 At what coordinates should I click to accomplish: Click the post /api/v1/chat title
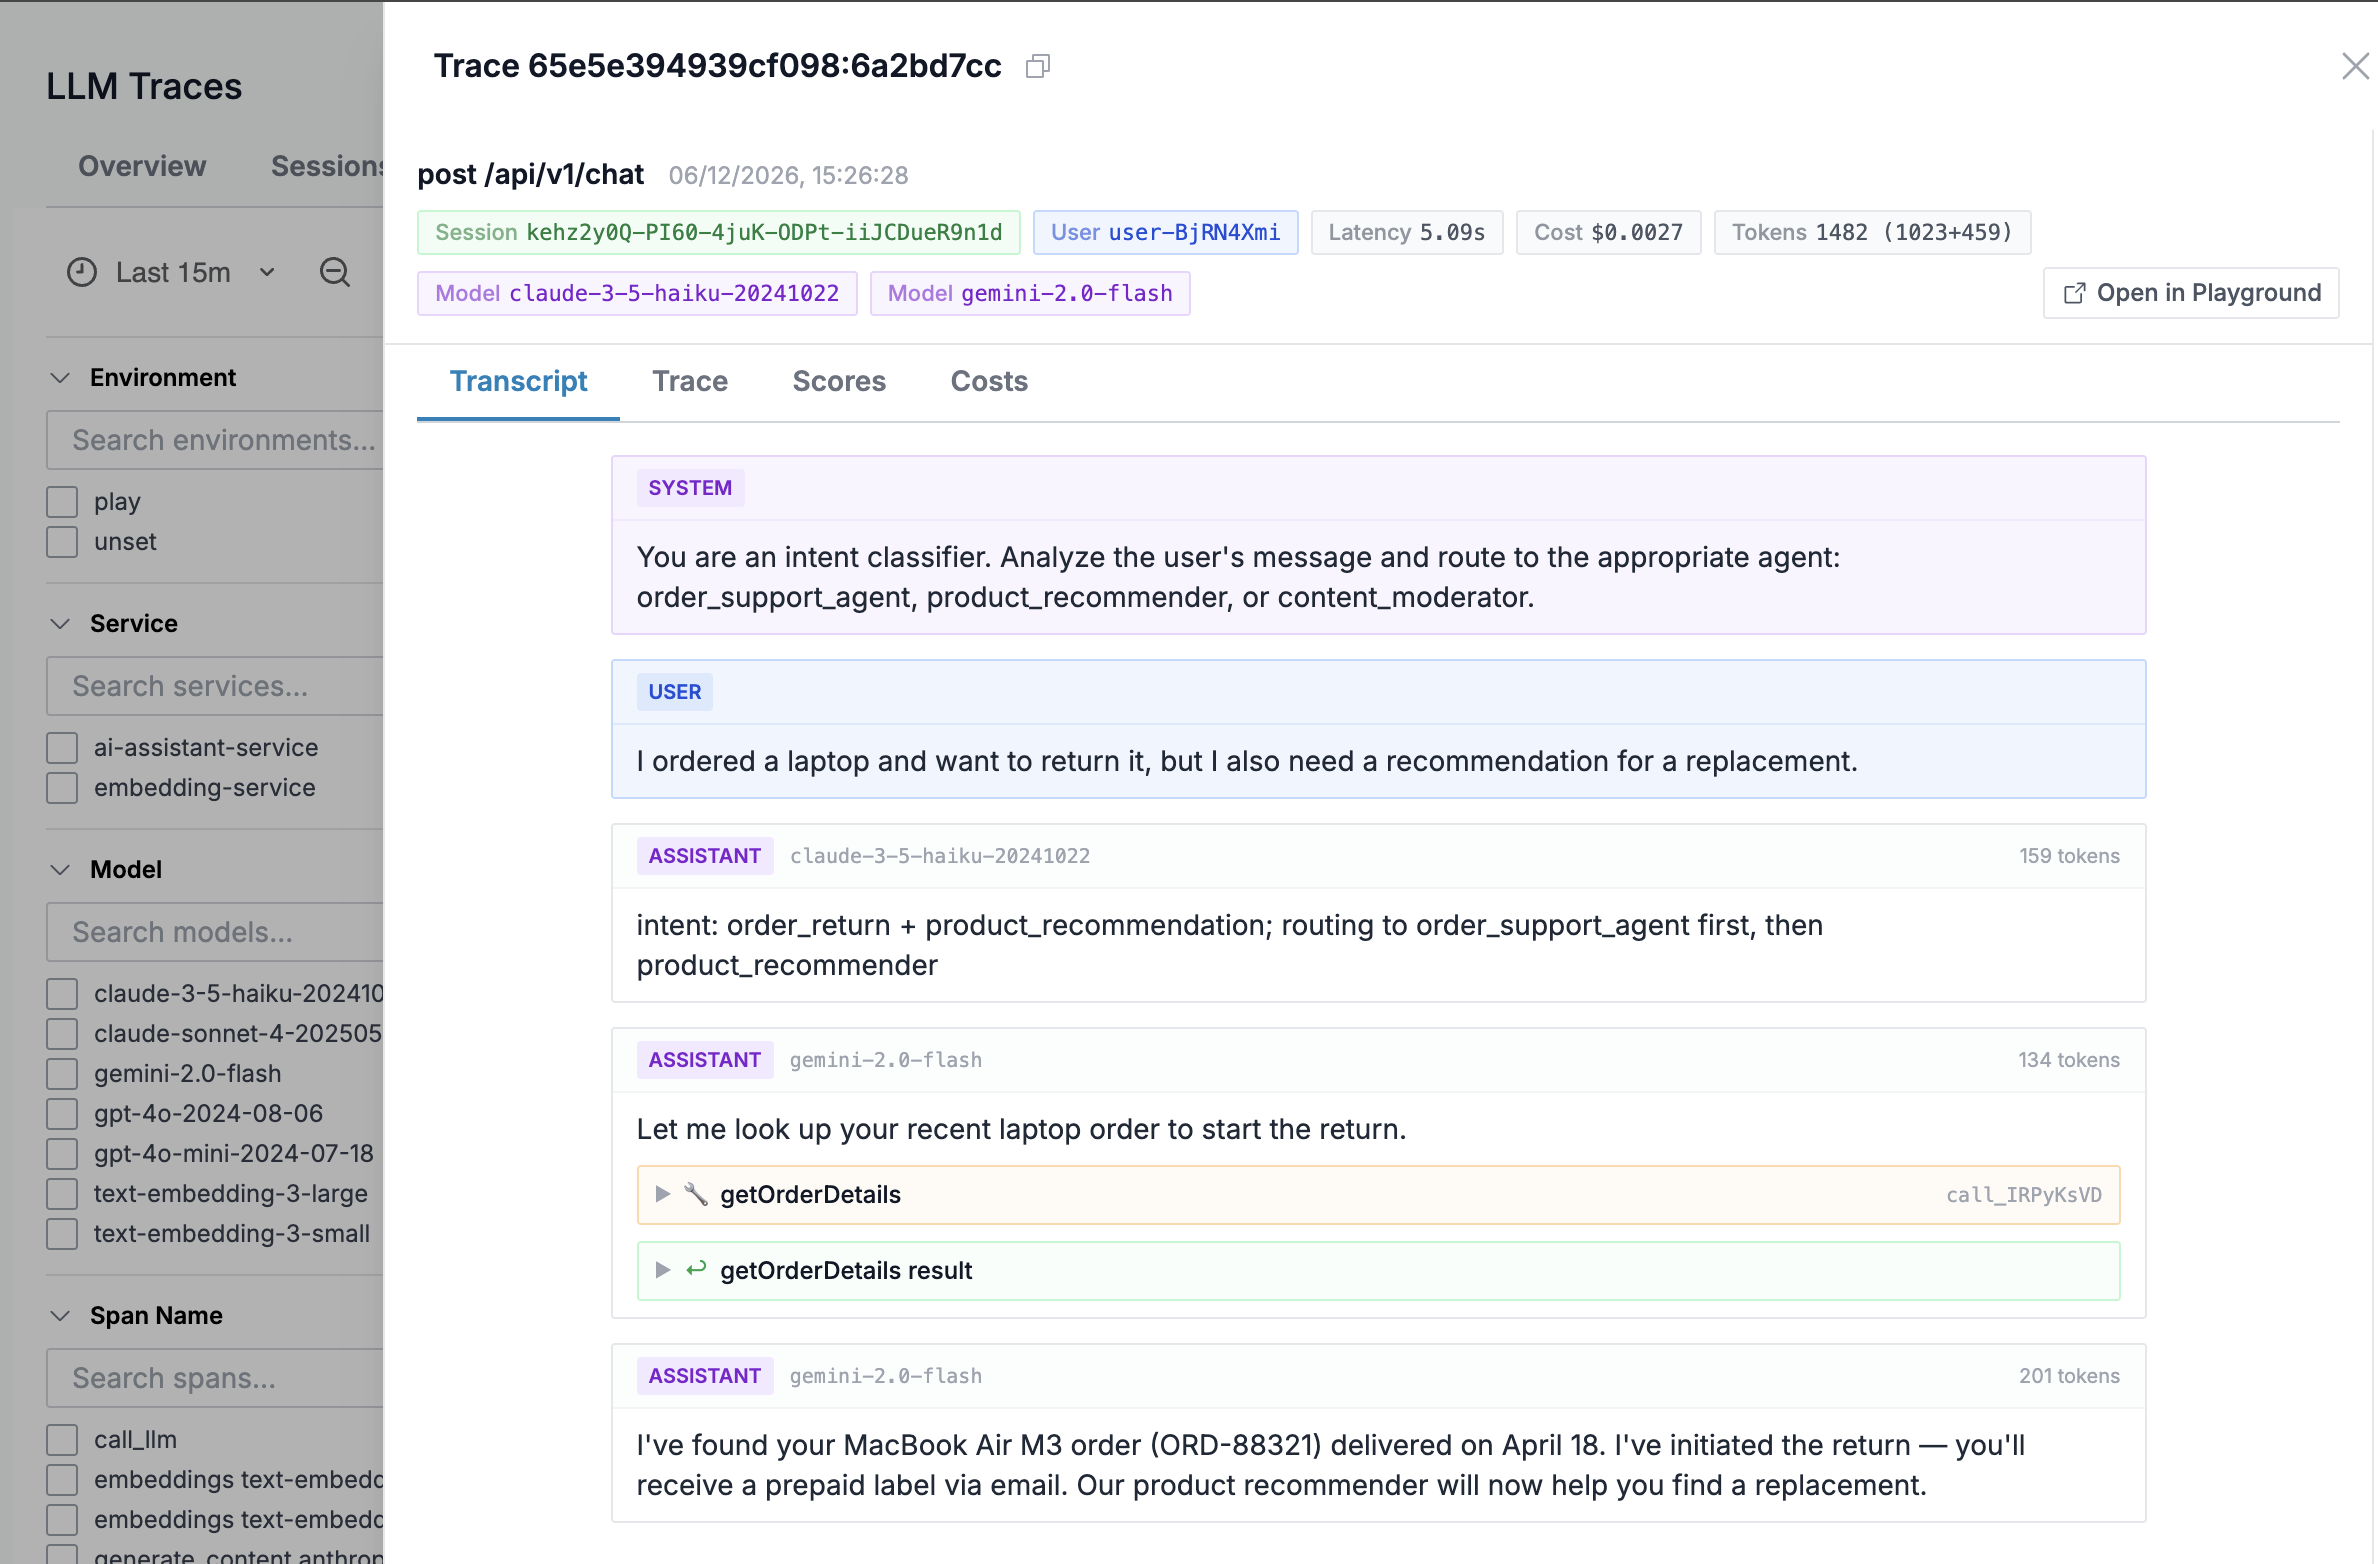click(530, 175)
